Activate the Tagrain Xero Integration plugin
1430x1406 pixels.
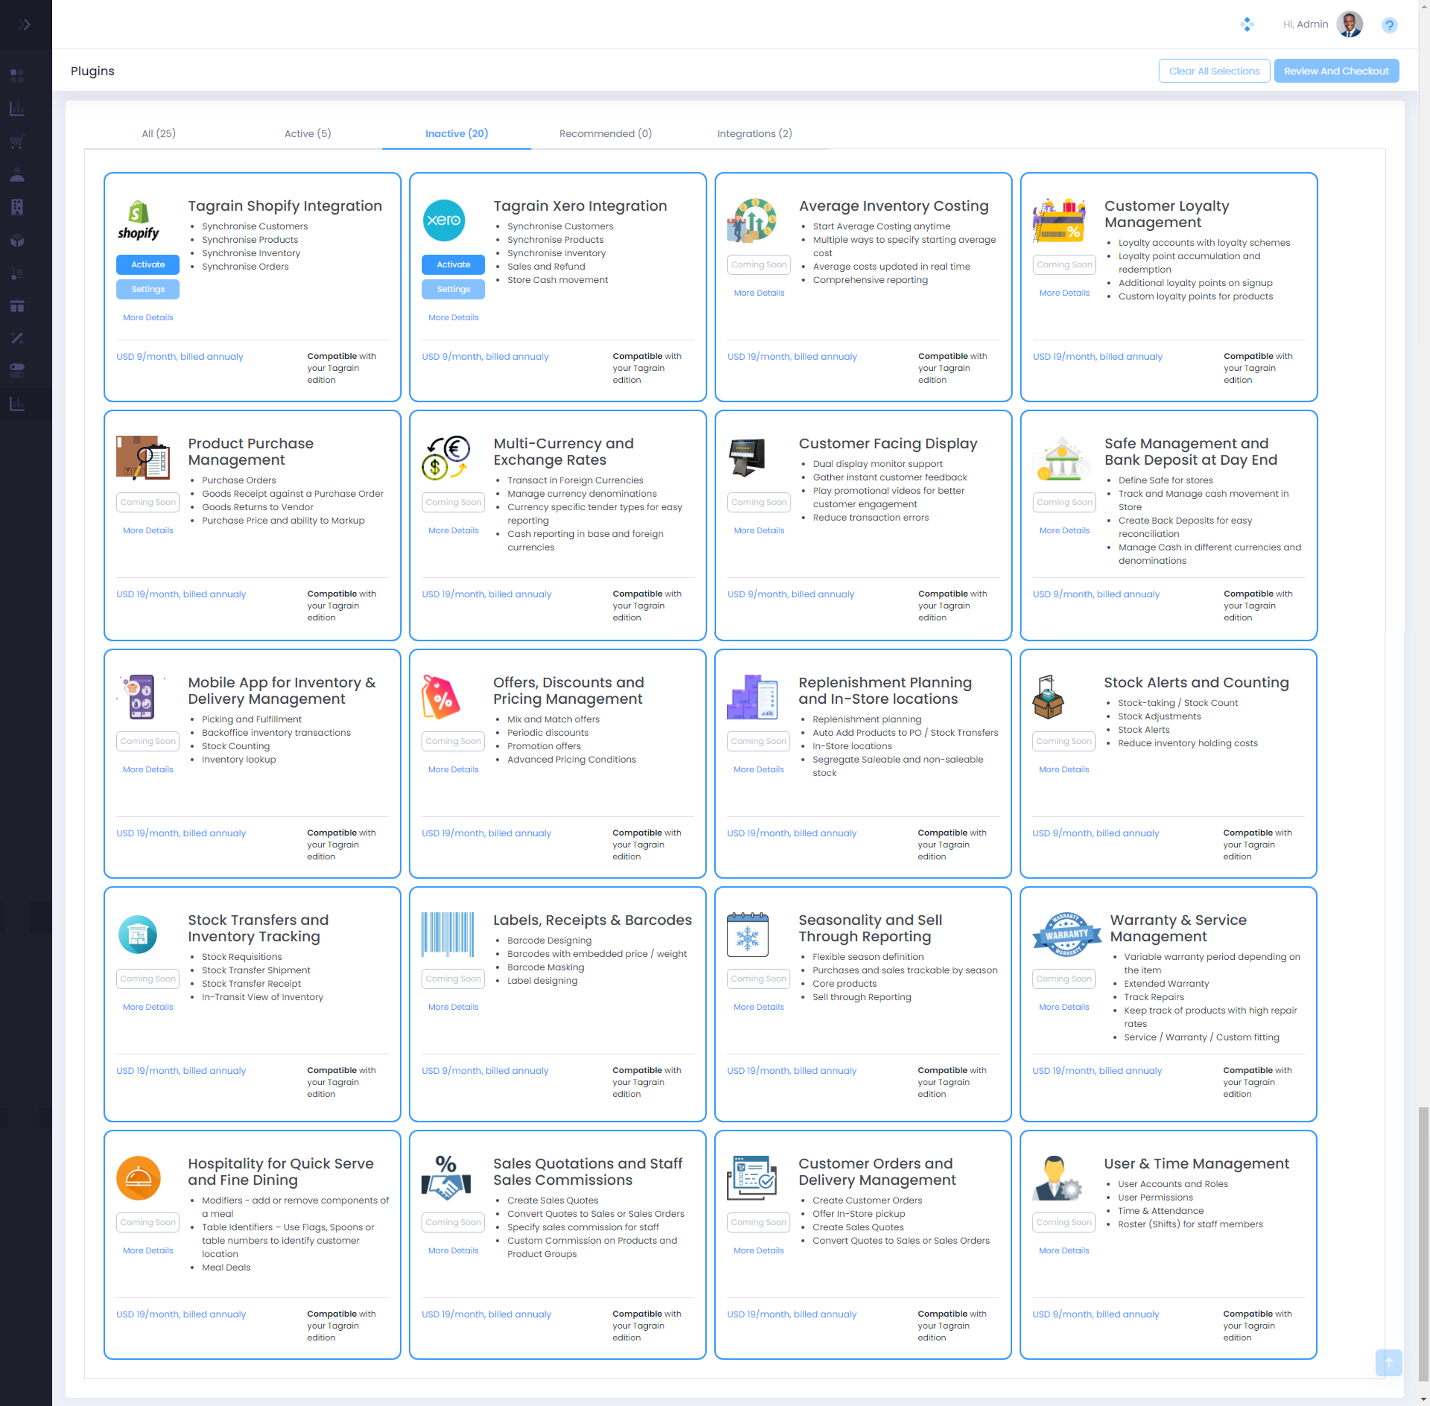tap(453, 264)
